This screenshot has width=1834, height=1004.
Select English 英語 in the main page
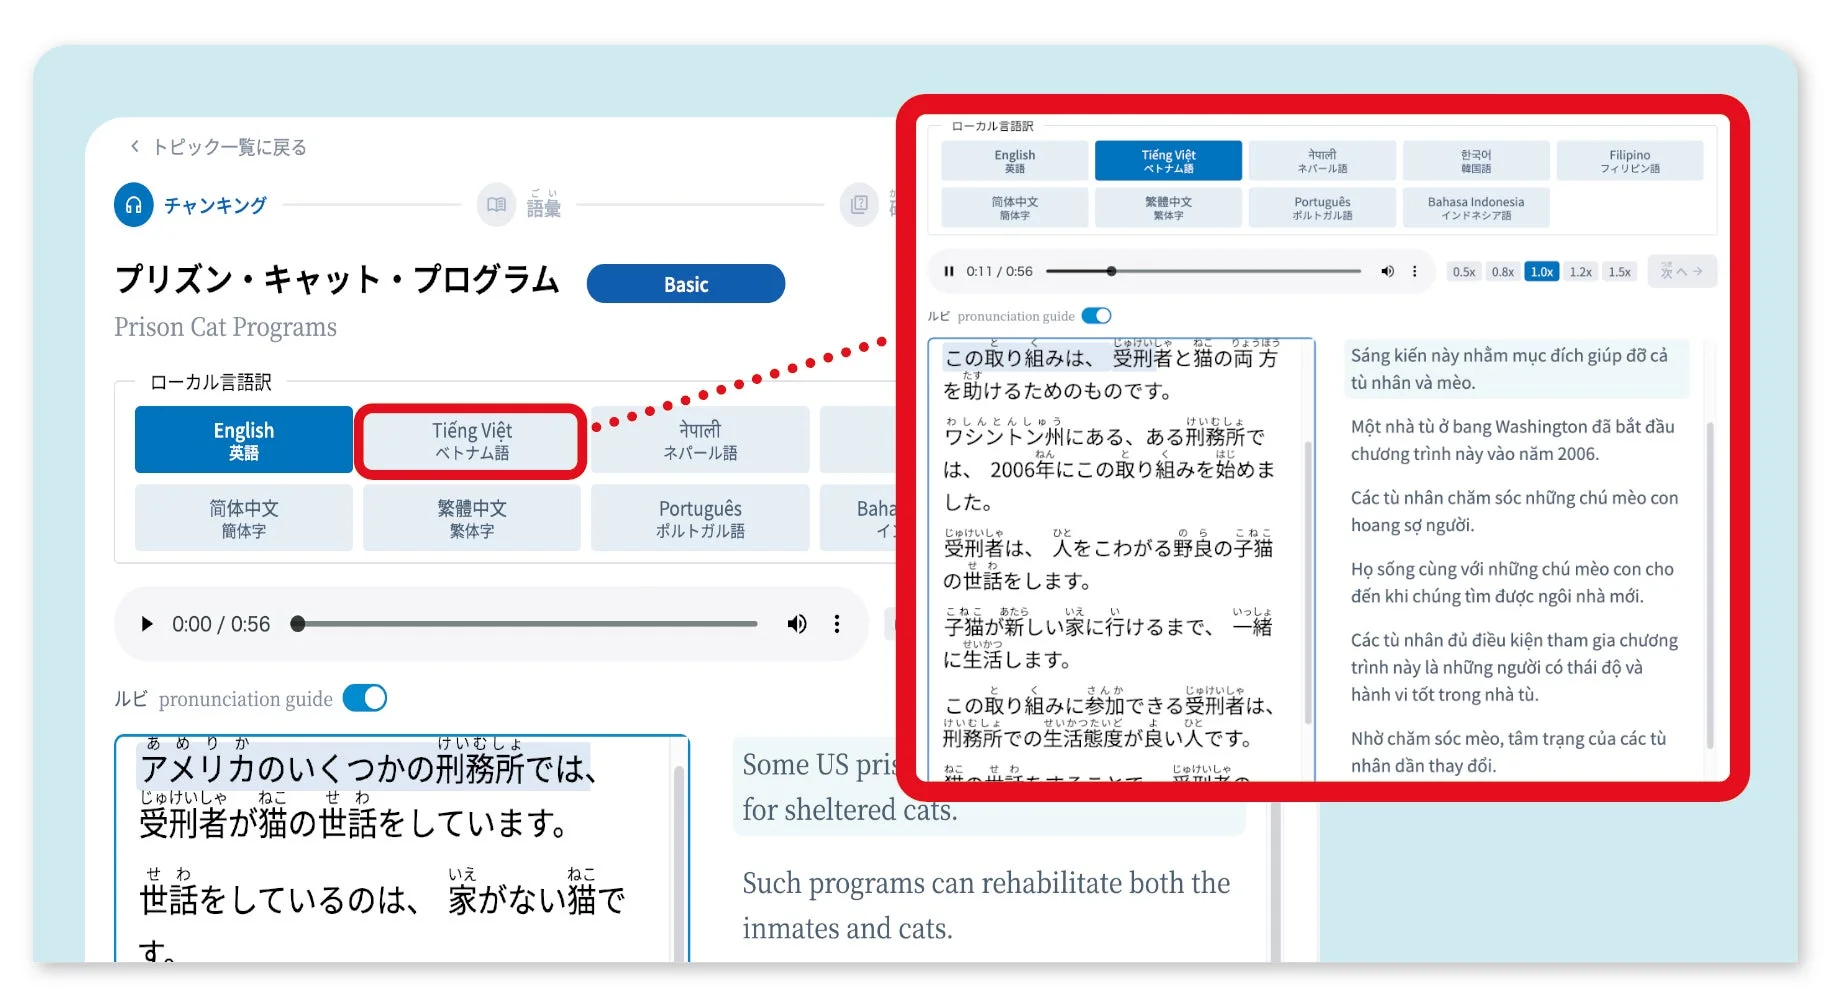point(244,440)
